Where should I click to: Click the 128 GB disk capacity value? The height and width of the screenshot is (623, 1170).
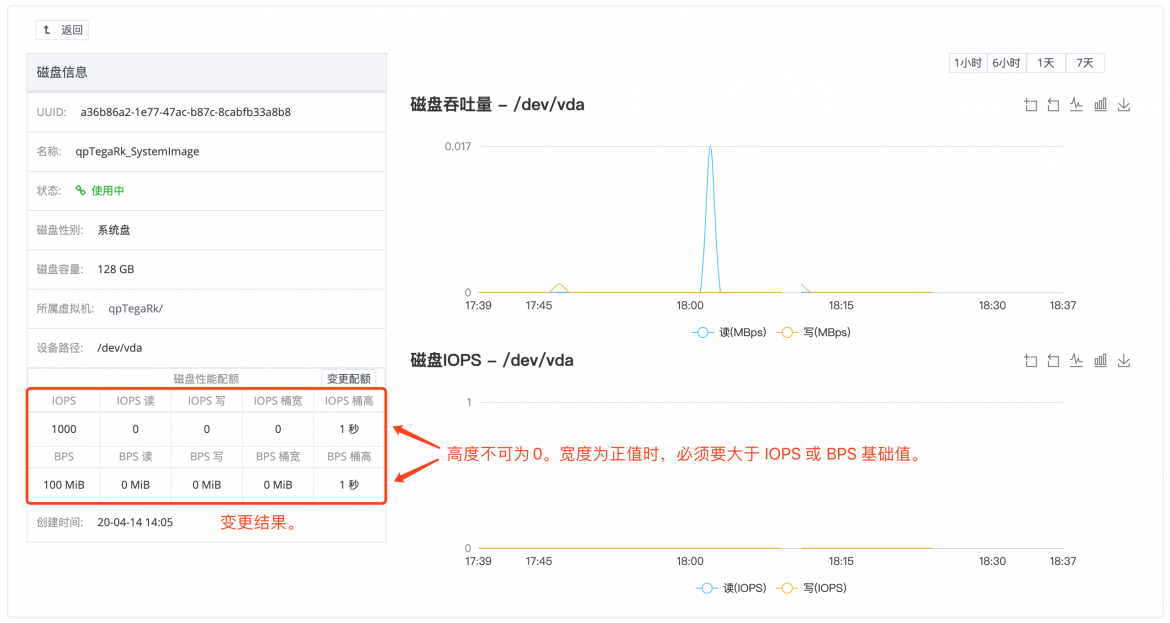tap(116, 269)
